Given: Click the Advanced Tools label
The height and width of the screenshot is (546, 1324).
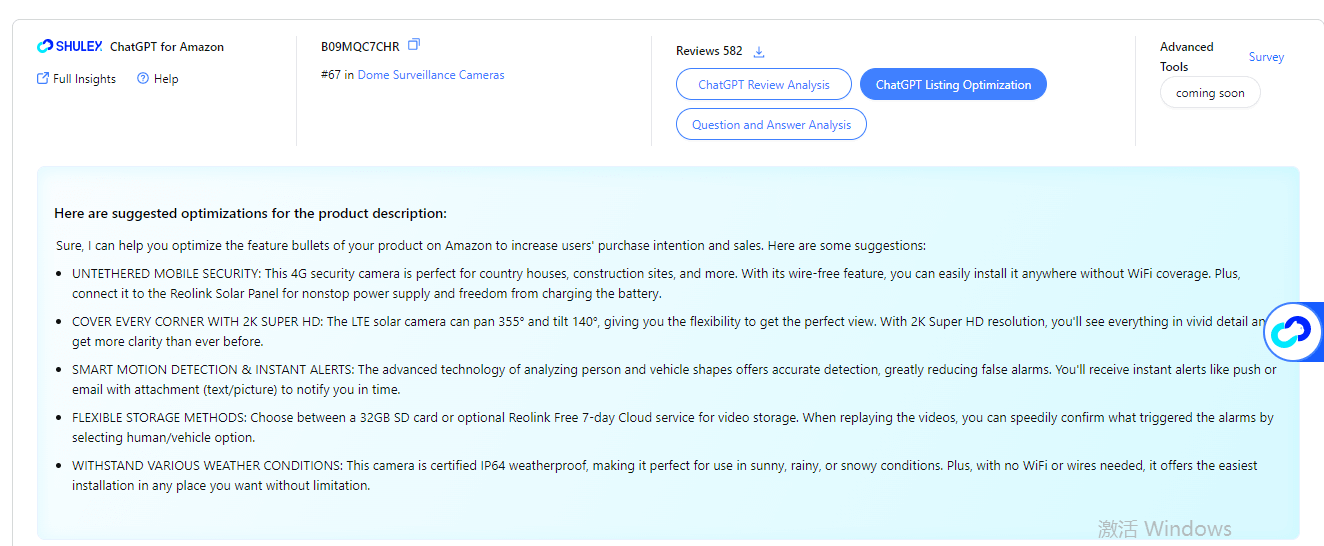Looking at the screenshot, I should 1187,57.
